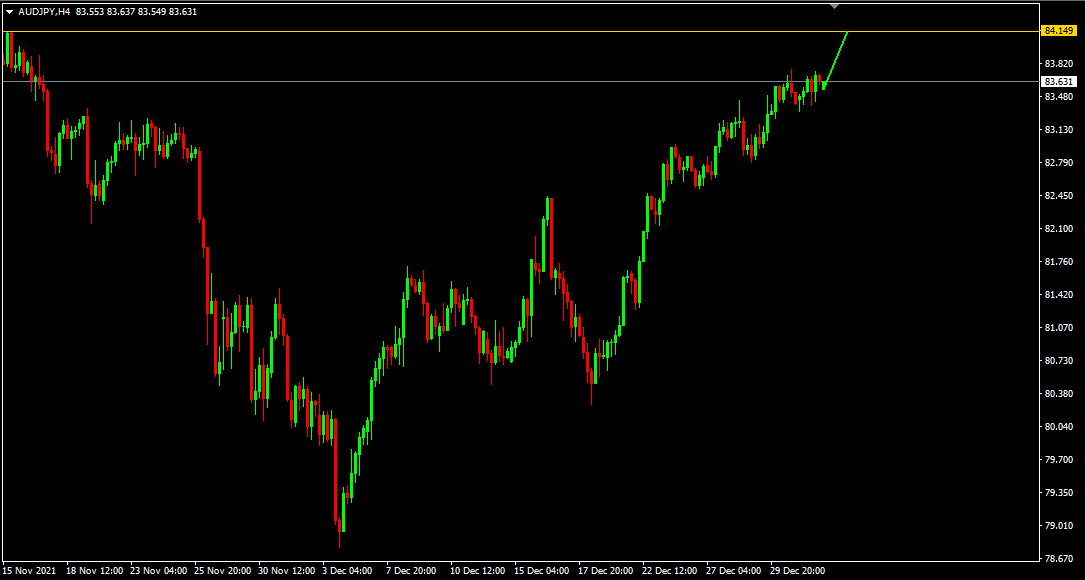Image resolution: width=1086 pixels, height=580 pixels.
Task: Click the white 83.631 current price label on axis
Action: pos(1059,81)
